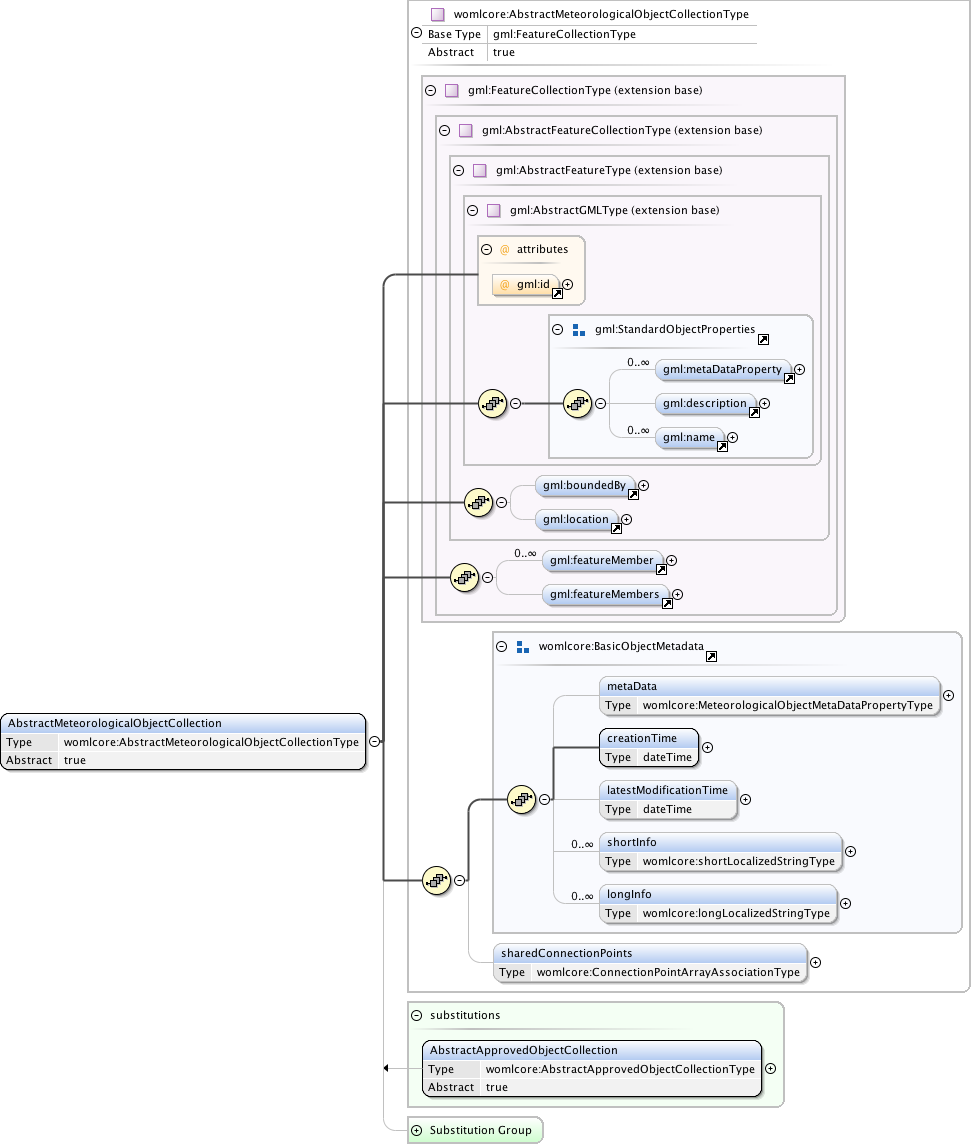Click the type icon of gml:AbstractFeatureType

(480, 170)
